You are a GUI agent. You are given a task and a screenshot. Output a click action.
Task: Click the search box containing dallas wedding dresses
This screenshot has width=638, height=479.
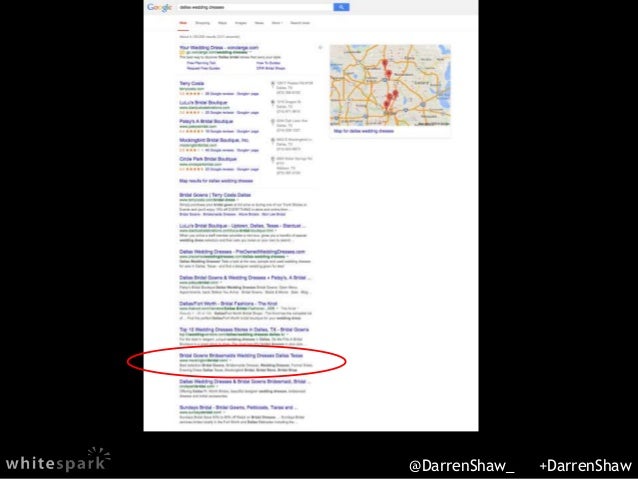click(255, 7)
